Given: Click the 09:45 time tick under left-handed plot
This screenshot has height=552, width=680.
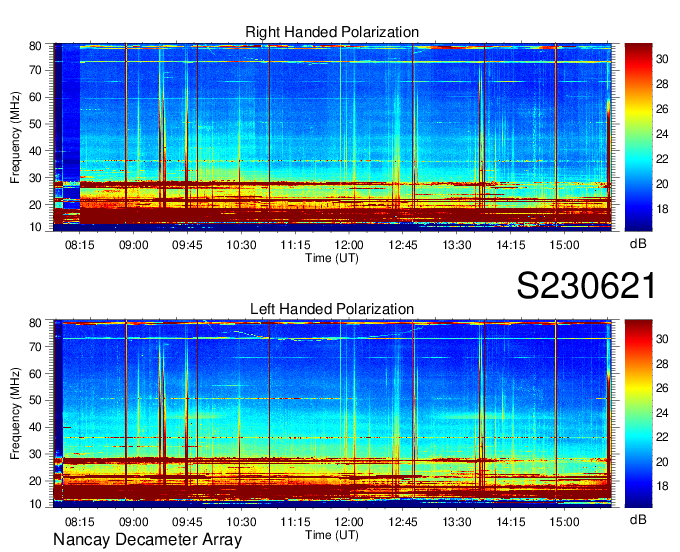Looking at the screenshot, I should pos(187,522).
